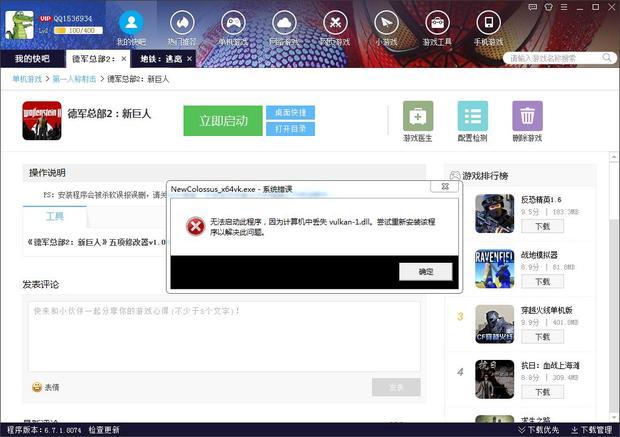Open the 游戏工具 toolbox icon

pos(437,23)
